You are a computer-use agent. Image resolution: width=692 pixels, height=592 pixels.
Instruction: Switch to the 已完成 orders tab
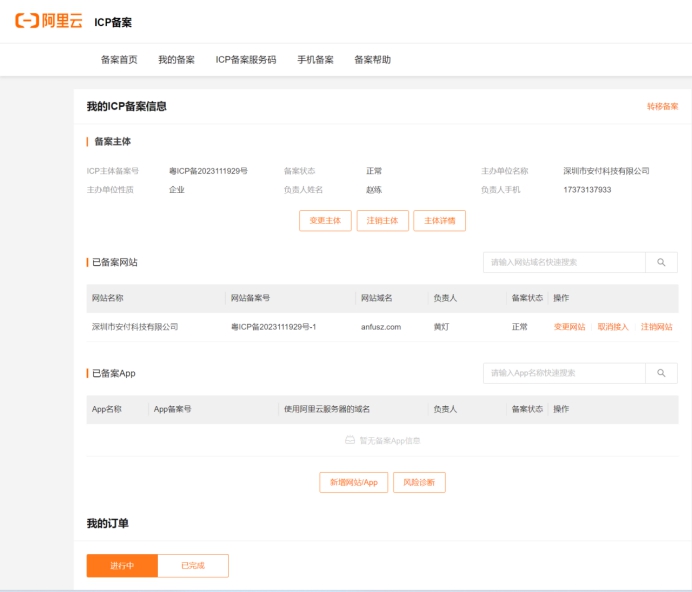click(193, 566)
